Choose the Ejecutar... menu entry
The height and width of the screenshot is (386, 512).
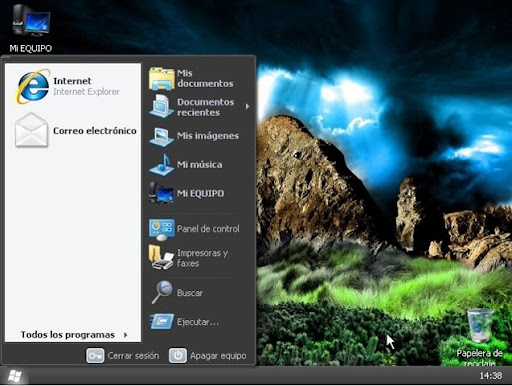click(x=199, y=322)
